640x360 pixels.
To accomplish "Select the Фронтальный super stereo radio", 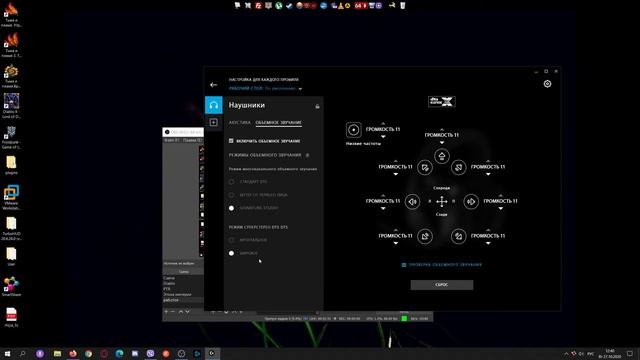I will (231, 240).
